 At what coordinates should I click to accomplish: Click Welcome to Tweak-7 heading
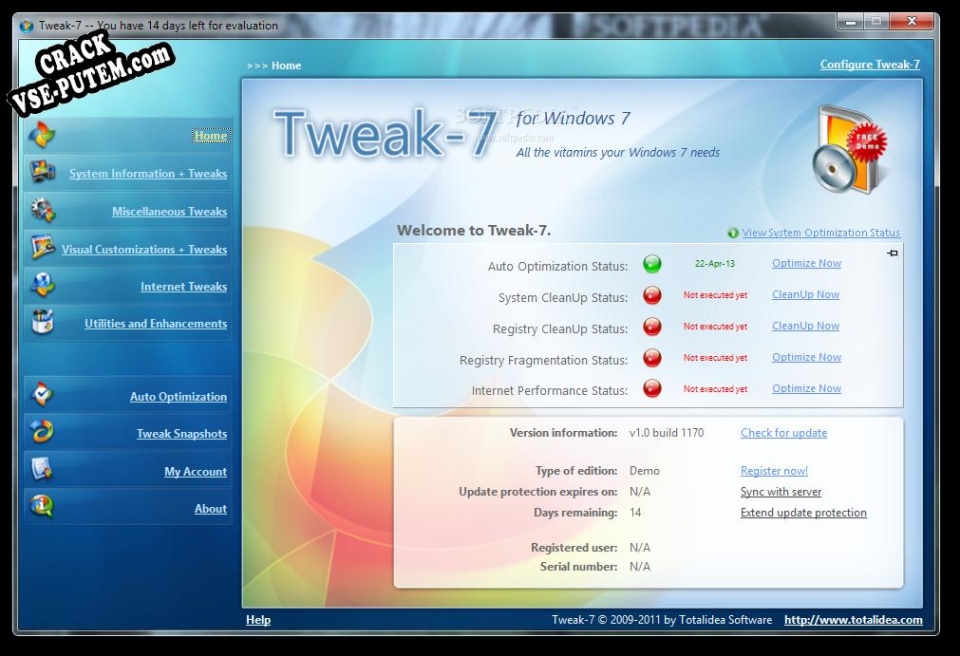[474, 231]
